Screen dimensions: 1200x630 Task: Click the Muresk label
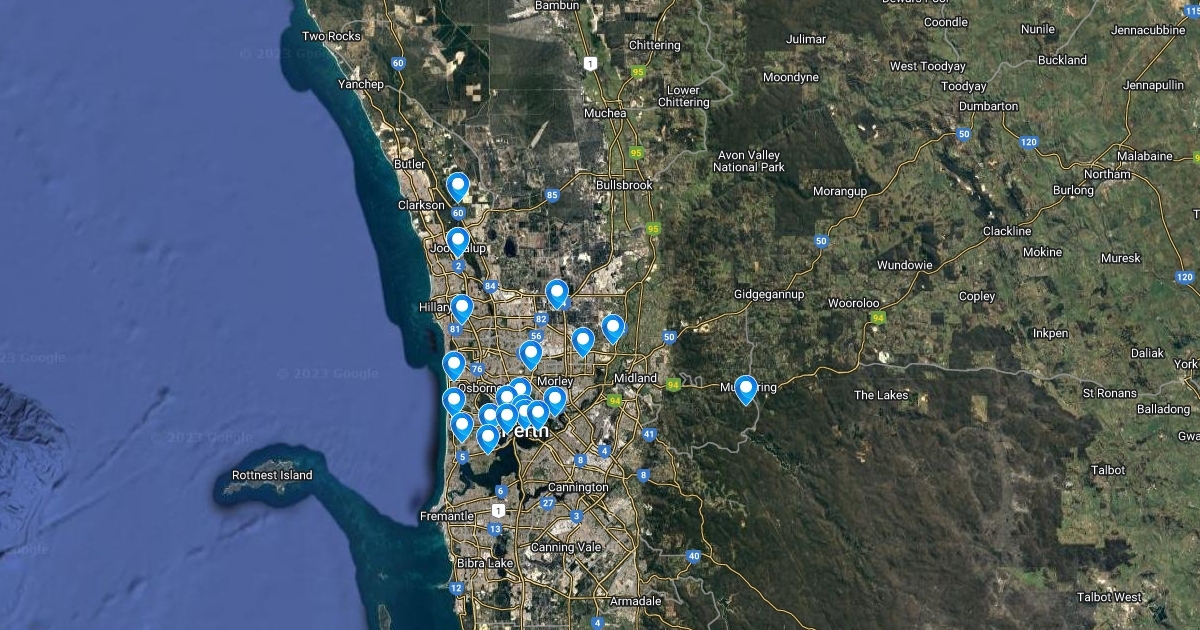[x=1120, y=258]
